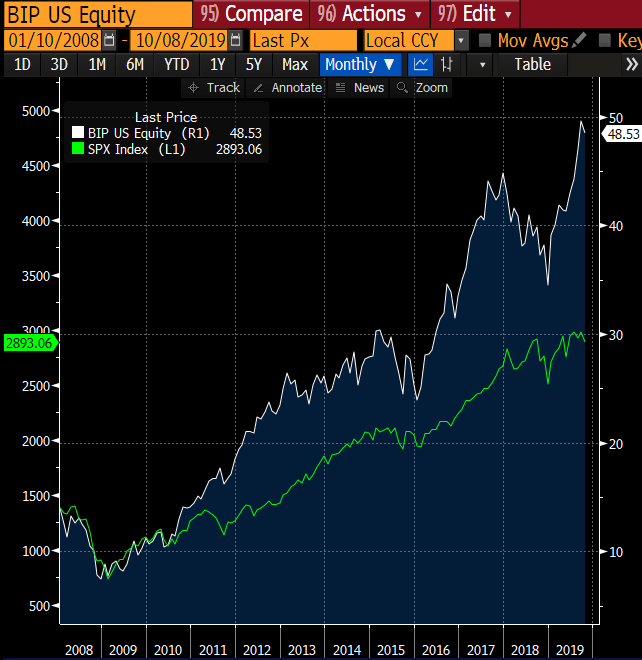
Task: Open chart type dropdown arrow next to candlestick
Action: click(482, 64)
